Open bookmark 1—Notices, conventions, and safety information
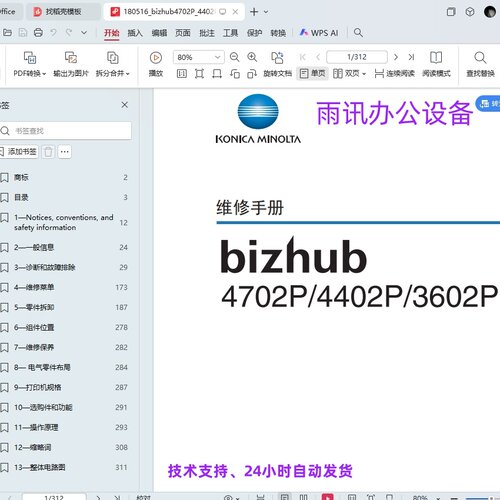The width and height of the screenshot is (500, 500). pyautogui.click(x=64, y=222)
